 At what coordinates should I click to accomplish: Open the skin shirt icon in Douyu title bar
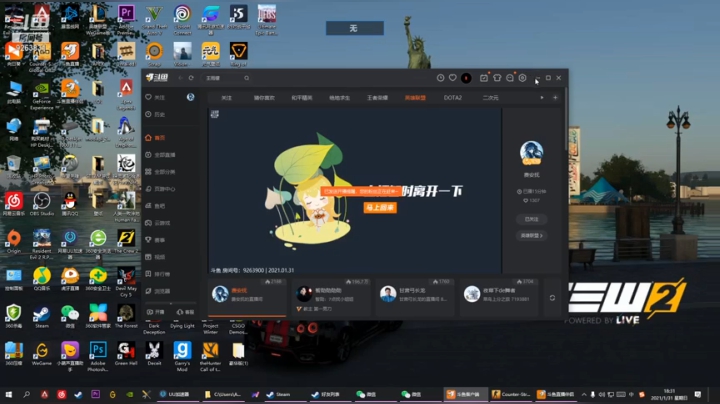click(497, 78)
